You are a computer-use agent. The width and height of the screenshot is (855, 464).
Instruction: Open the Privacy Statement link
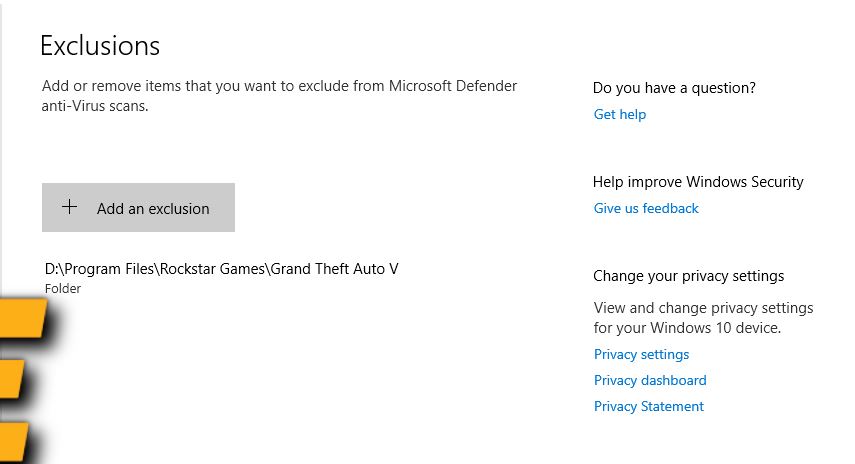click(648, 406)
